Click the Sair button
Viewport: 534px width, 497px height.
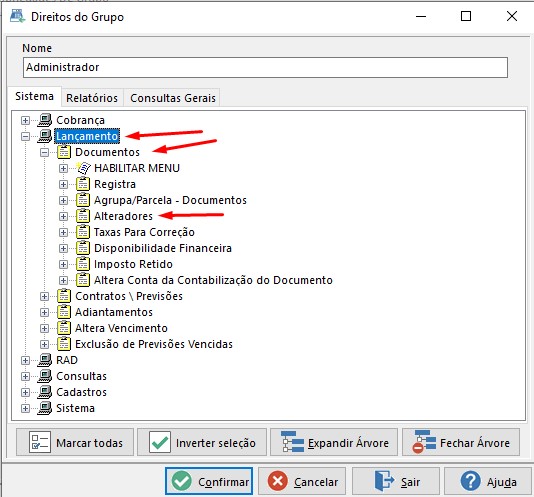pyautogui.click(x=396, y=481)
